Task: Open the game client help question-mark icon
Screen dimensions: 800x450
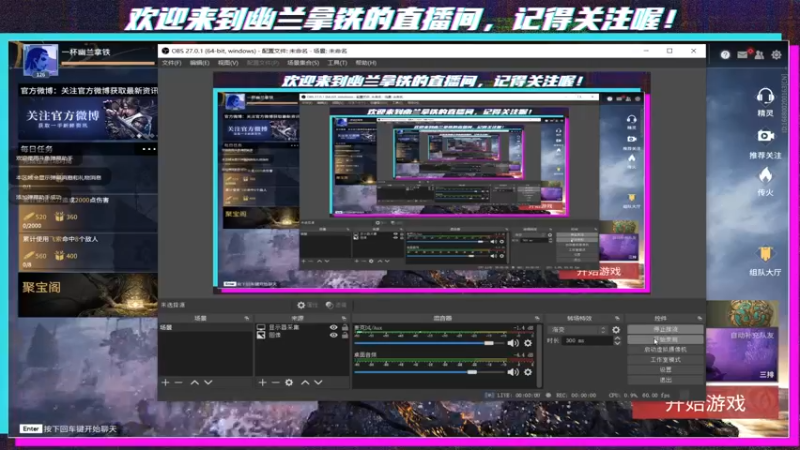Action: [725, 55]
